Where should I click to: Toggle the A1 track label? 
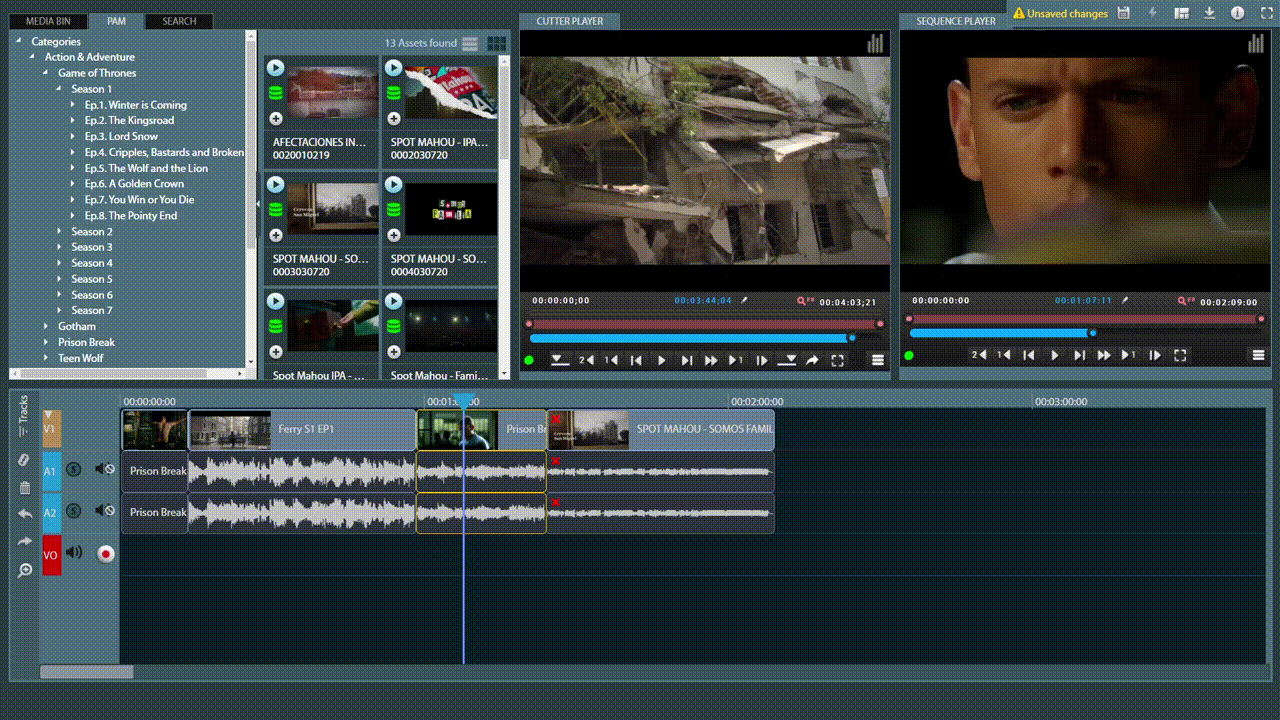(x=51, y=470)
